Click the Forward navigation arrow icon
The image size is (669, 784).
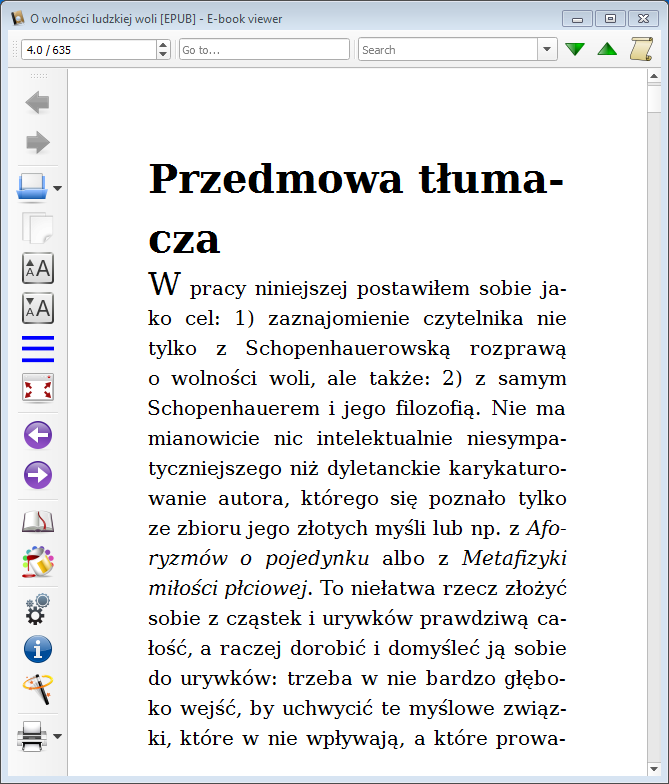pos(38,142)
